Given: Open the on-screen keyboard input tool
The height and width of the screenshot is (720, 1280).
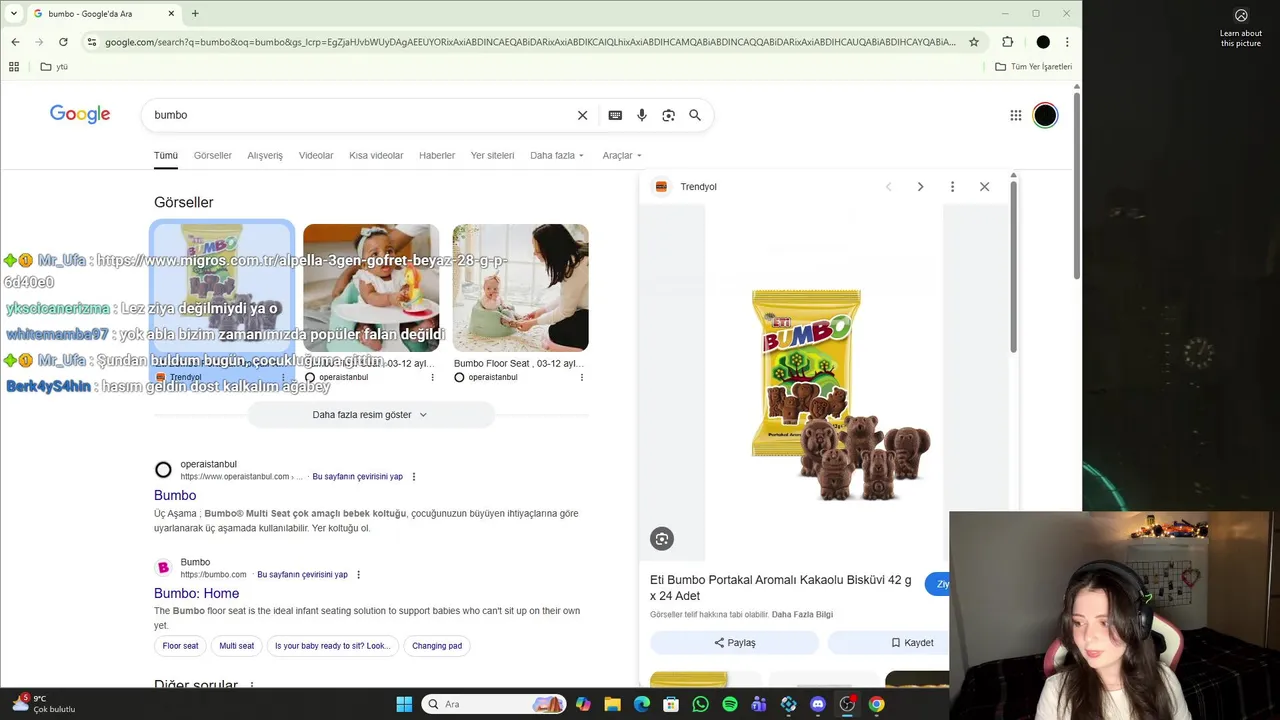Looking at the screenshot, I should [615, 115].
